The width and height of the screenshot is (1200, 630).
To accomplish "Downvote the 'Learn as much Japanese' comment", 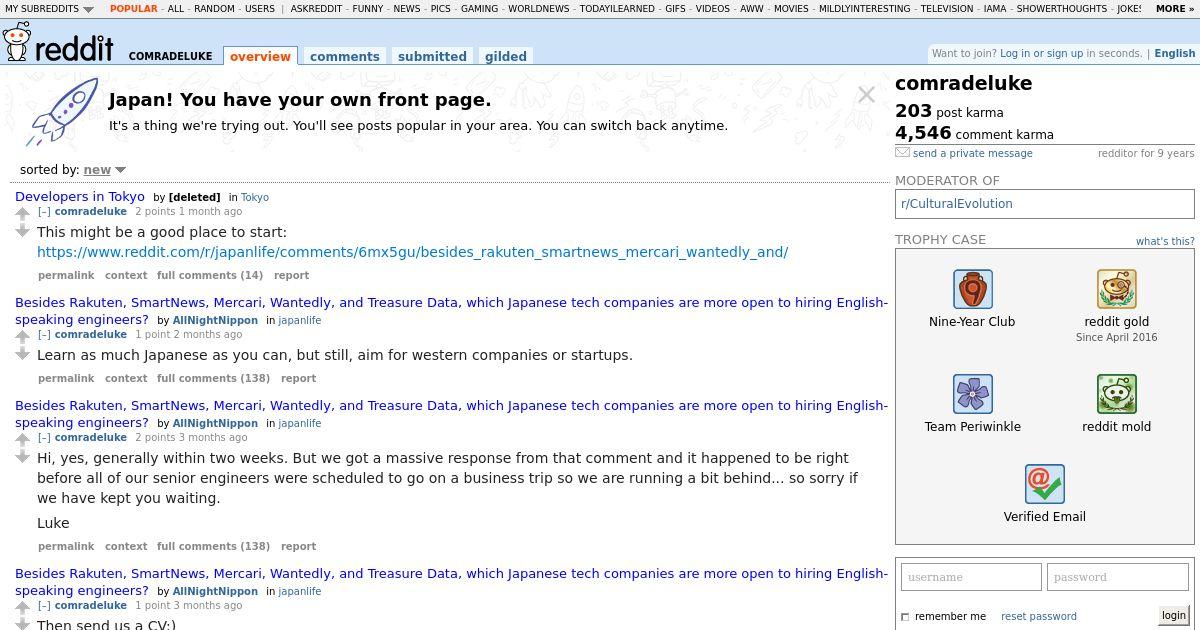I will (x=23, y=354).
